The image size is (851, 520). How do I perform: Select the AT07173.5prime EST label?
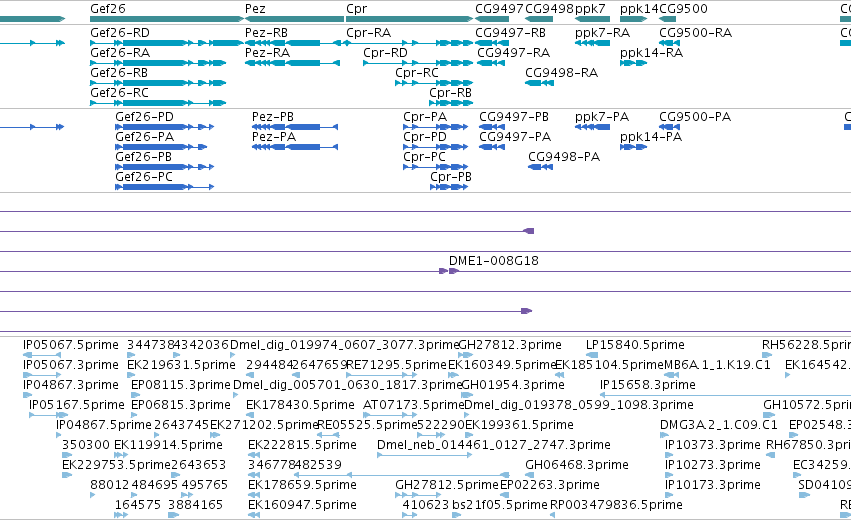pyautogui.click(x=414, y=405)
